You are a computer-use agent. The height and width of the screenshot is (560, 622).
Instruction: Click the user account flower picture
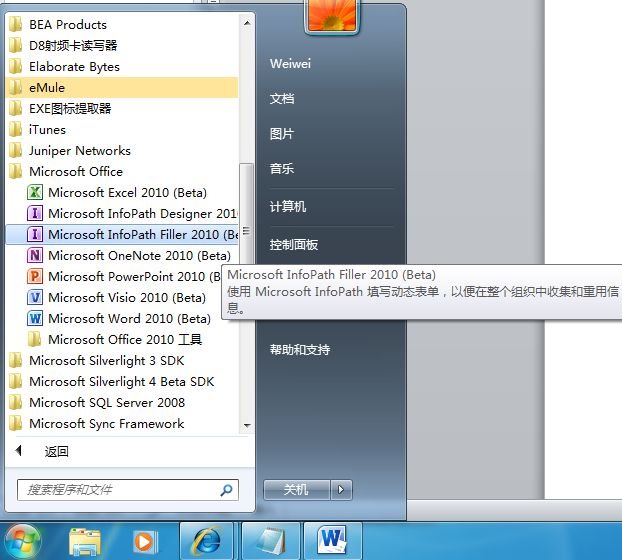(332, 16)
